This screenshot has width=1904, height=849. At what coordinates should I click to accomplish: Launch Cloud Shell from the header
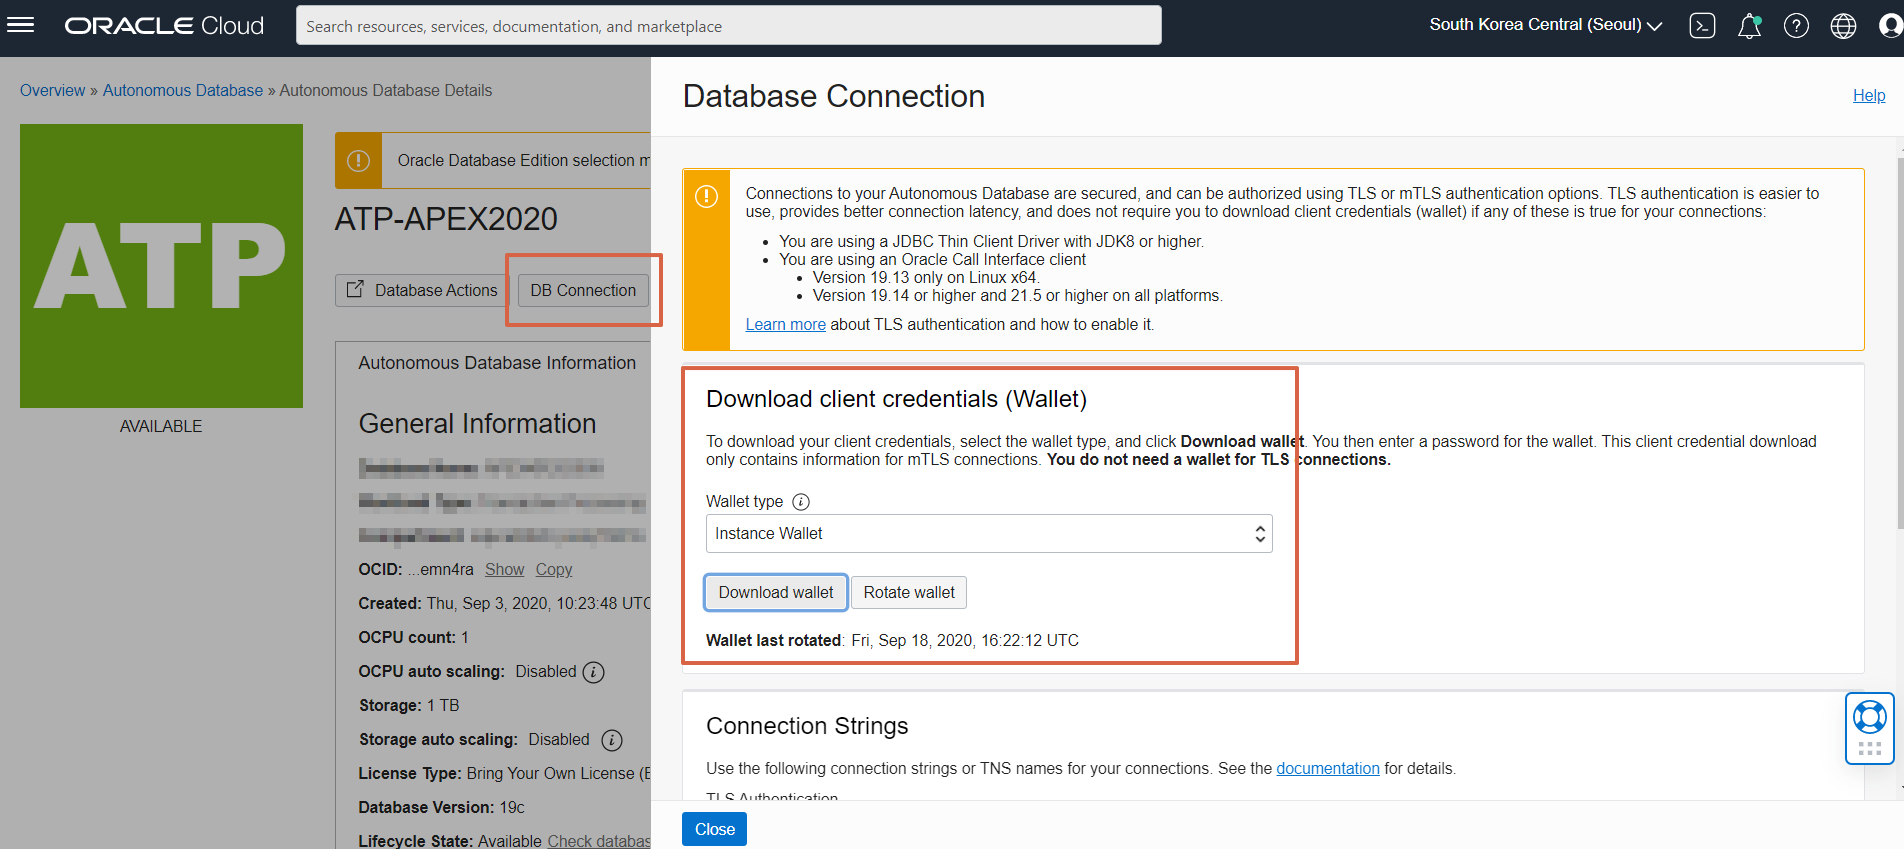coord(1702,26)
